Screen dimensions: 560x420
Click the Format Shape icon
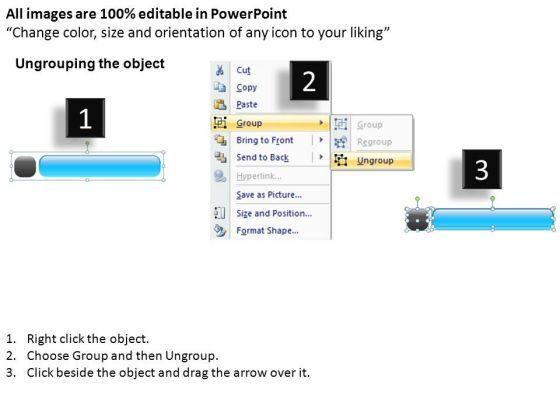click(220, 230)
